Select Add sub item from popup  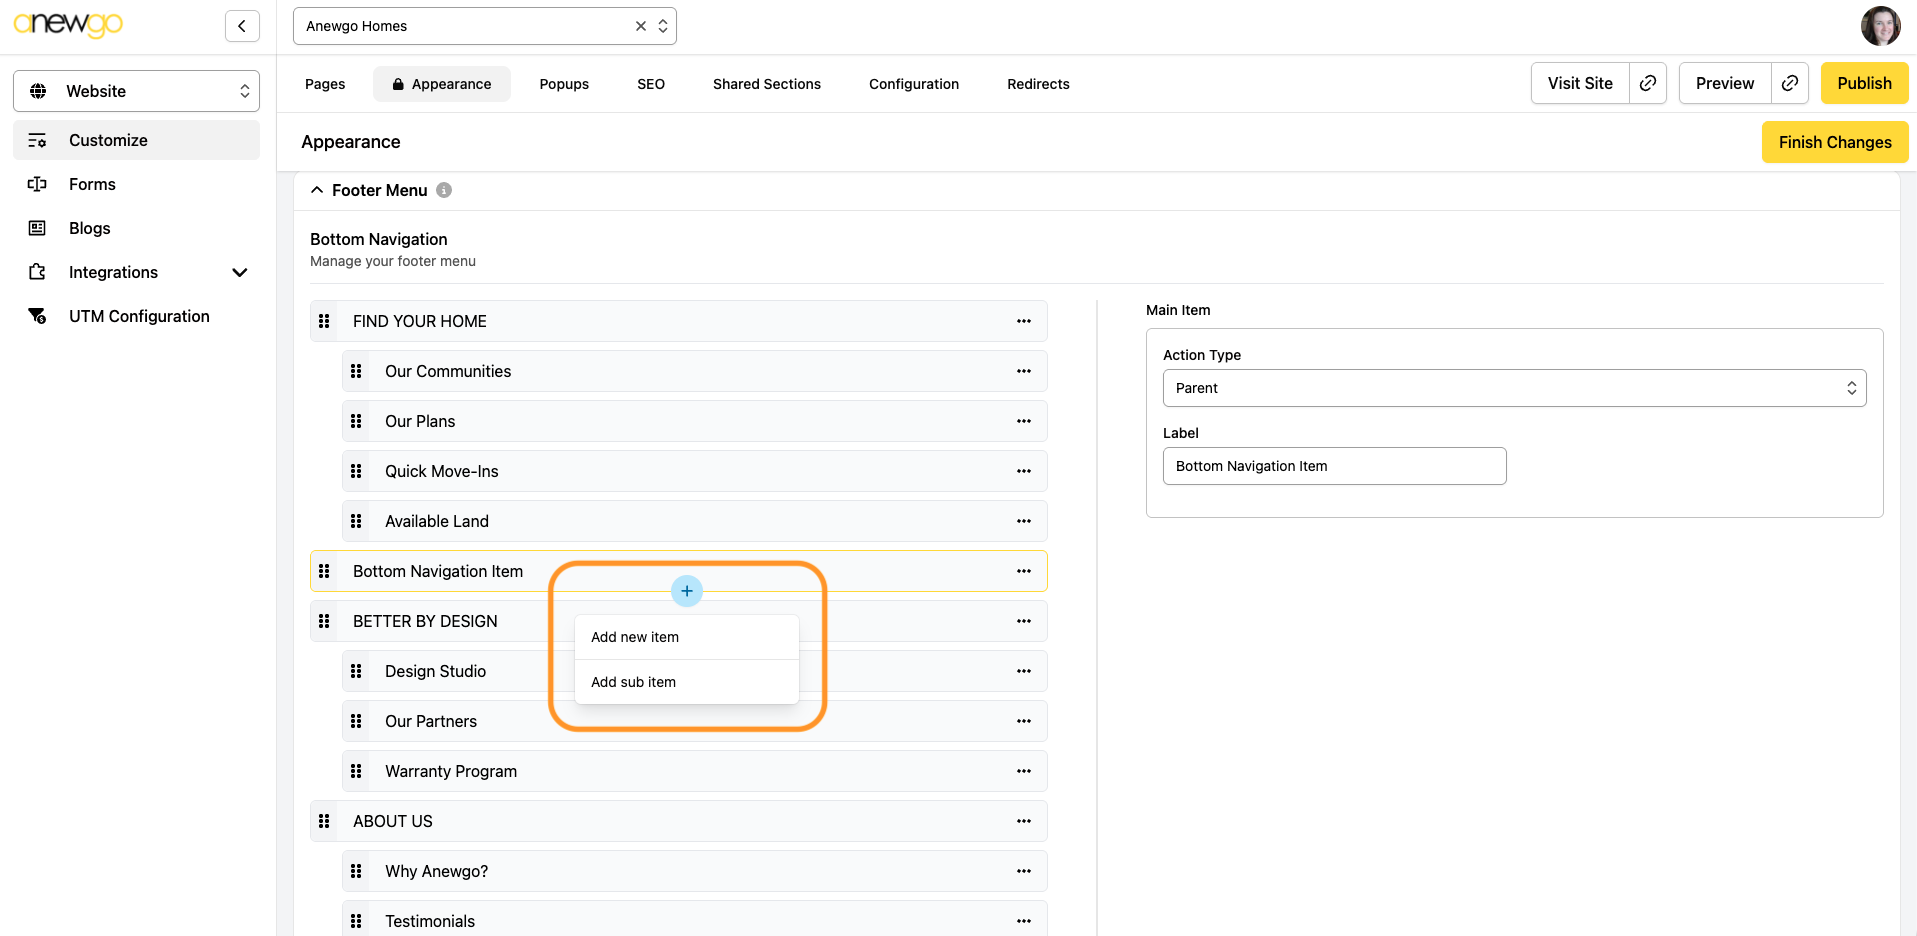[633, 682]
